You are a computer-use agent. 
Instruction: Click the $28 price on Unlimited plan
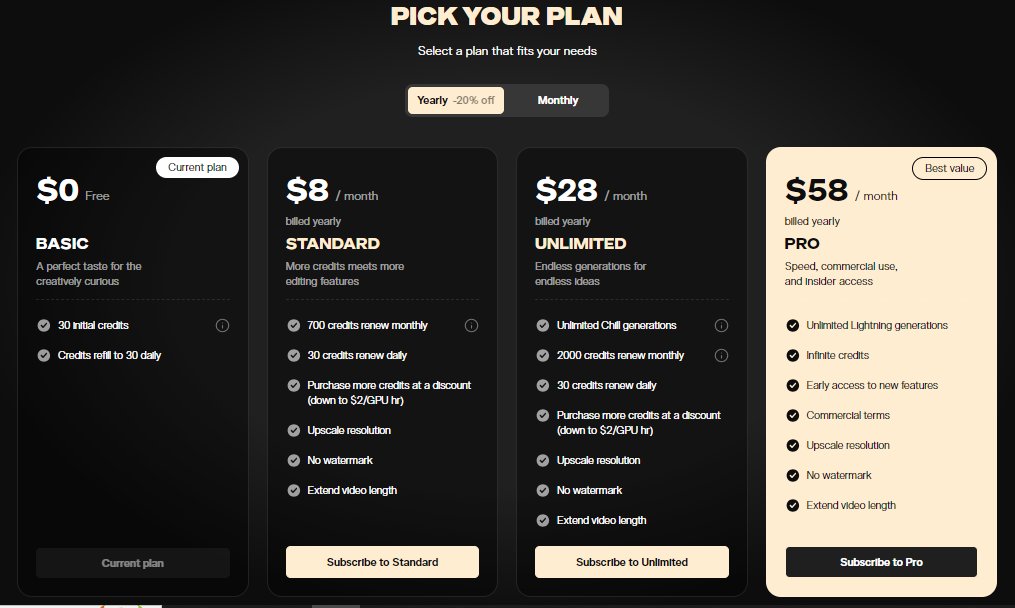click(567, 190)
